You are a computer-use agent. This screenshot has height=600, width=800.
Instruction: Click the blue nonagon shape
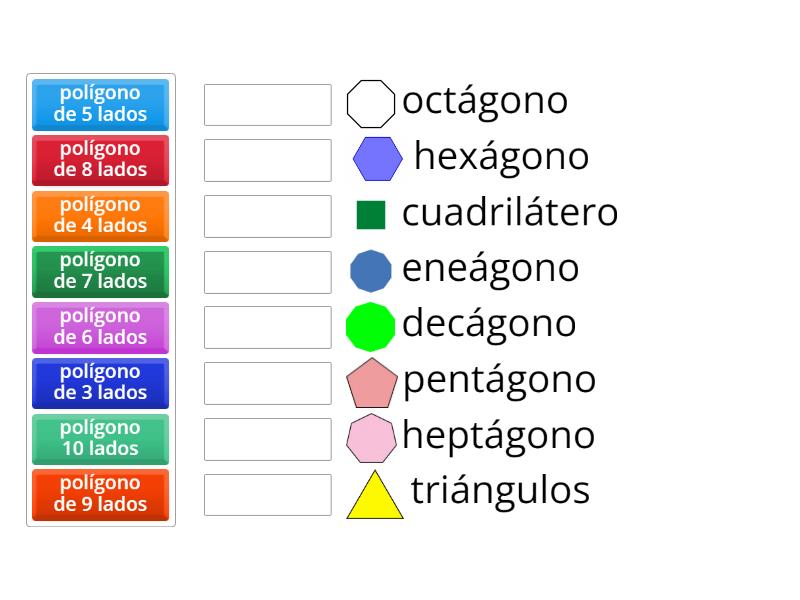pyautogui.click(x=369, y=268)
